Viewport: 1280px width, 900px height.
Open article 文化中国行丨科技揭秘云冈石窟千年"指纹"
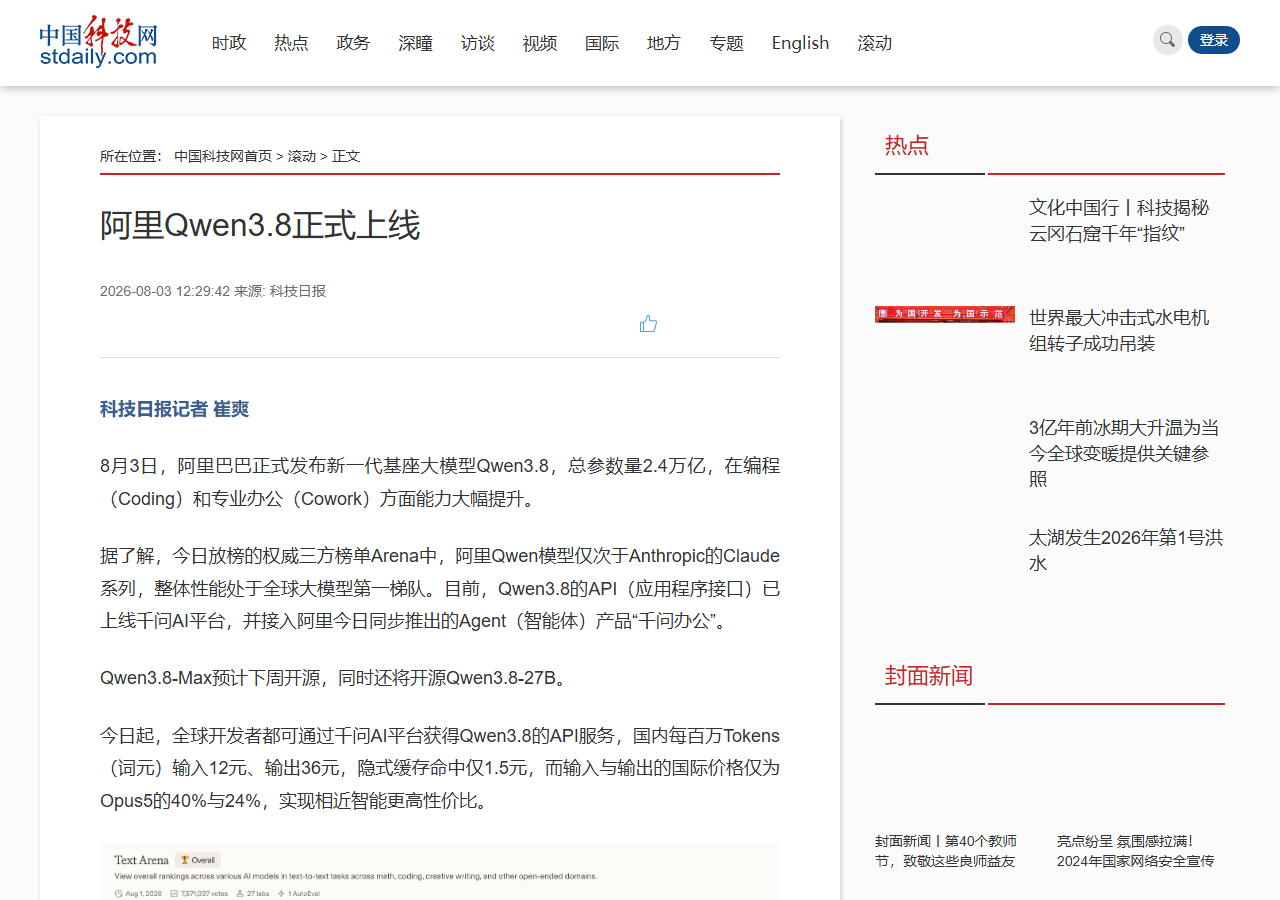pos(1120,221)
